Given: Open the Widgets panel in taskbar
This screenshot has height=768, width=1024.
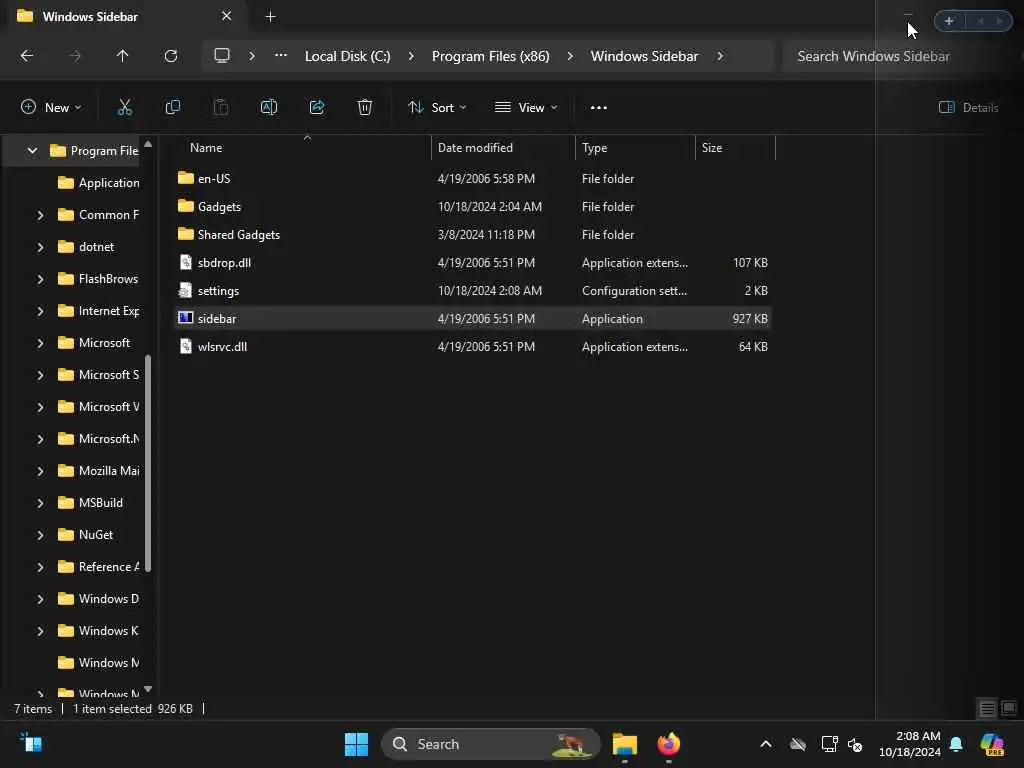Looking at the screenshot, I should (31, 743).
